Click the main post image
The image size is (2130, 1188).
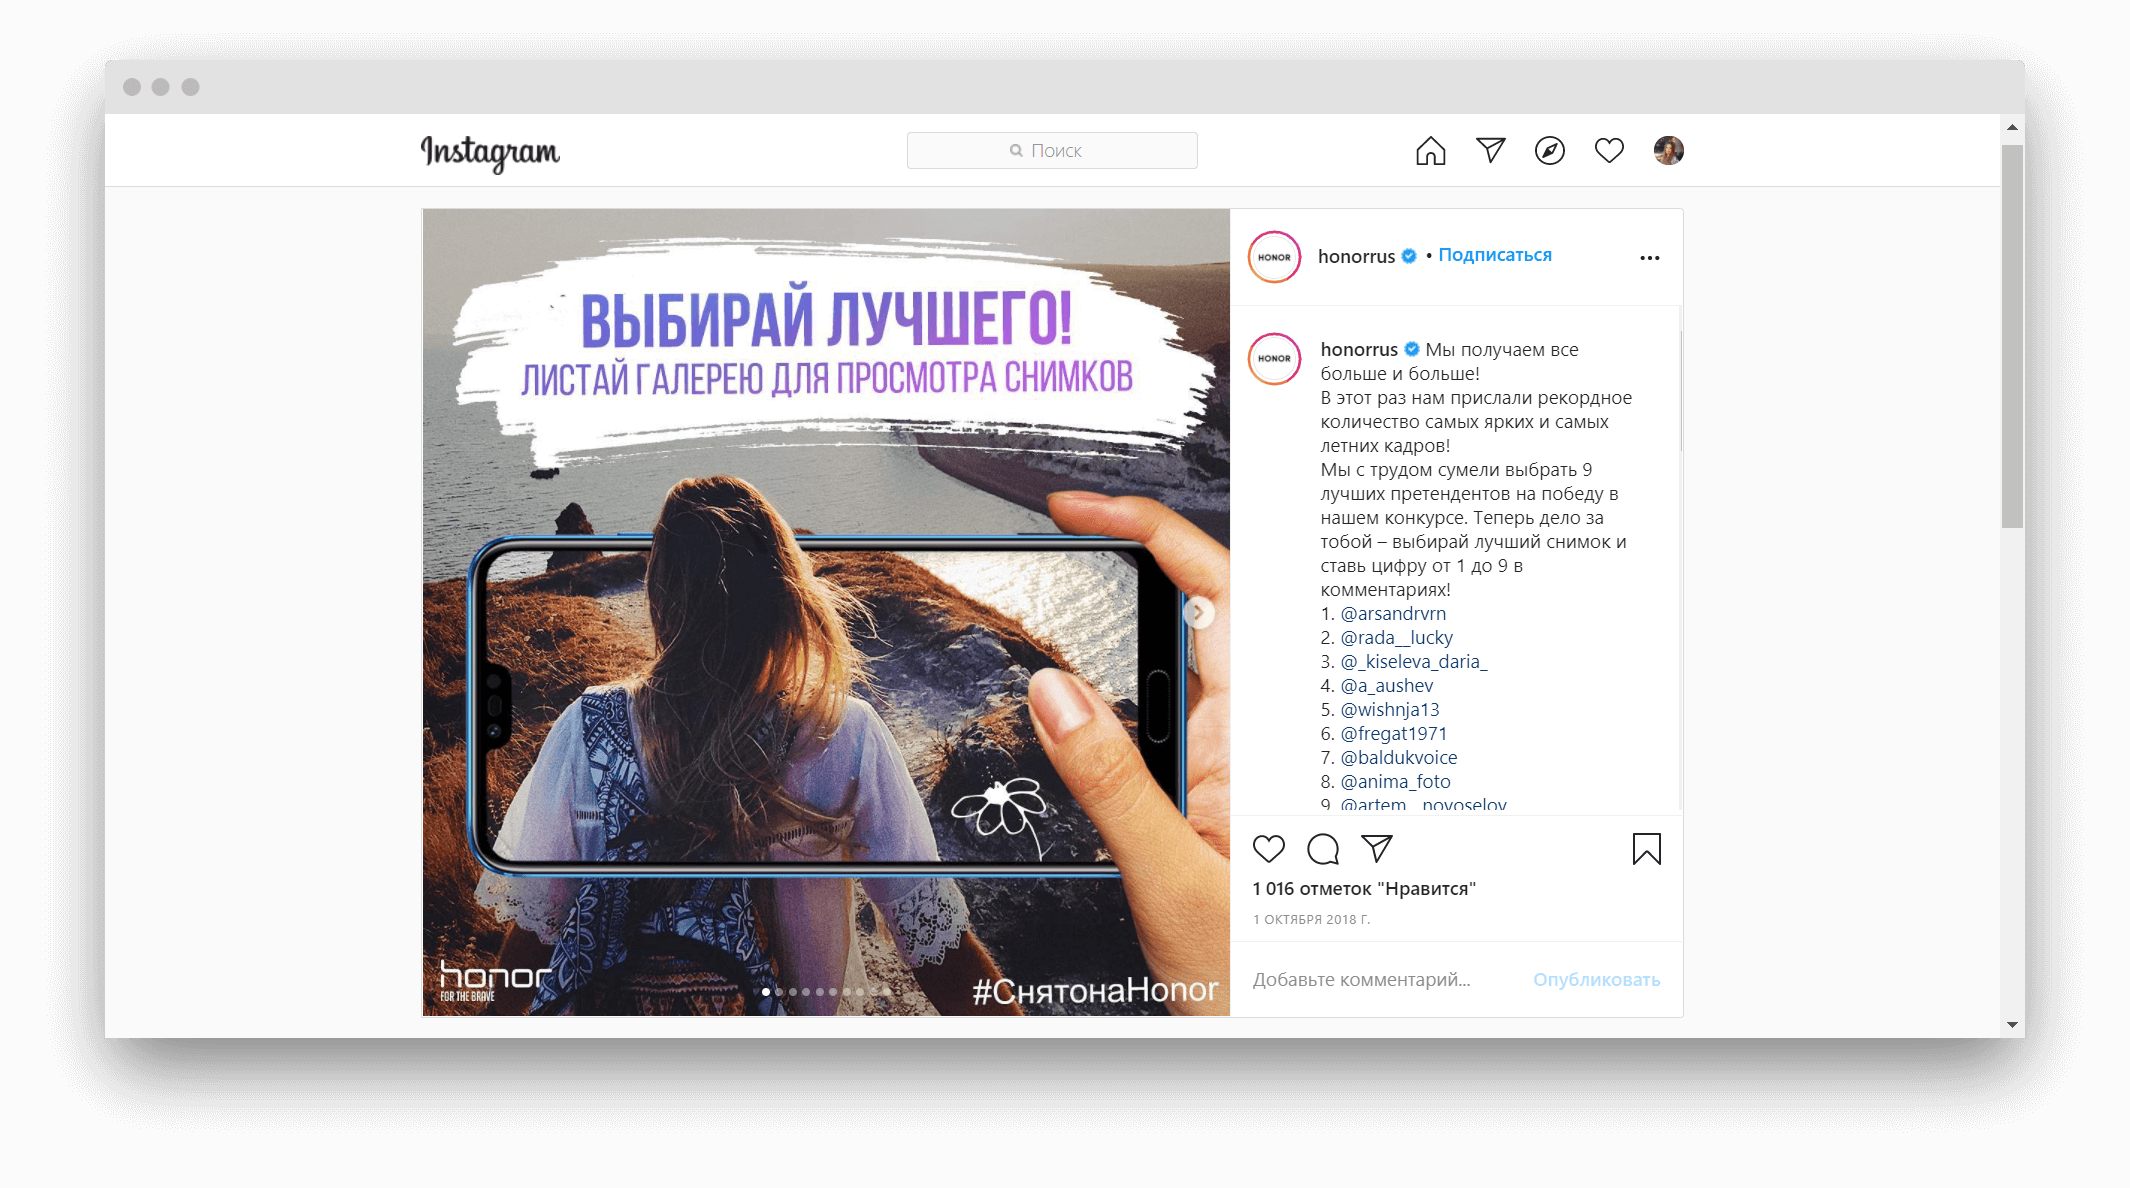click(826, 612)
